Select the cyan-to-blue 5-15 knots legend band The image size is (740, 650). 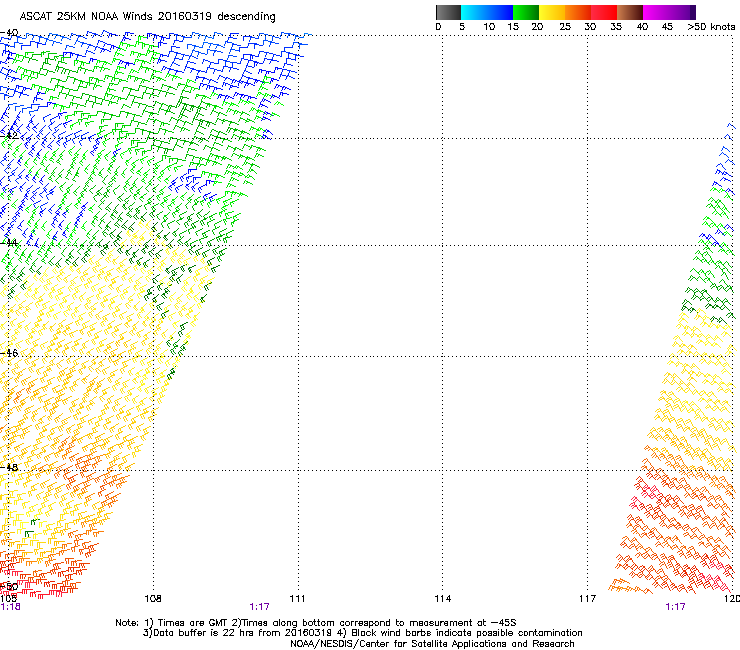coord(487,12)
